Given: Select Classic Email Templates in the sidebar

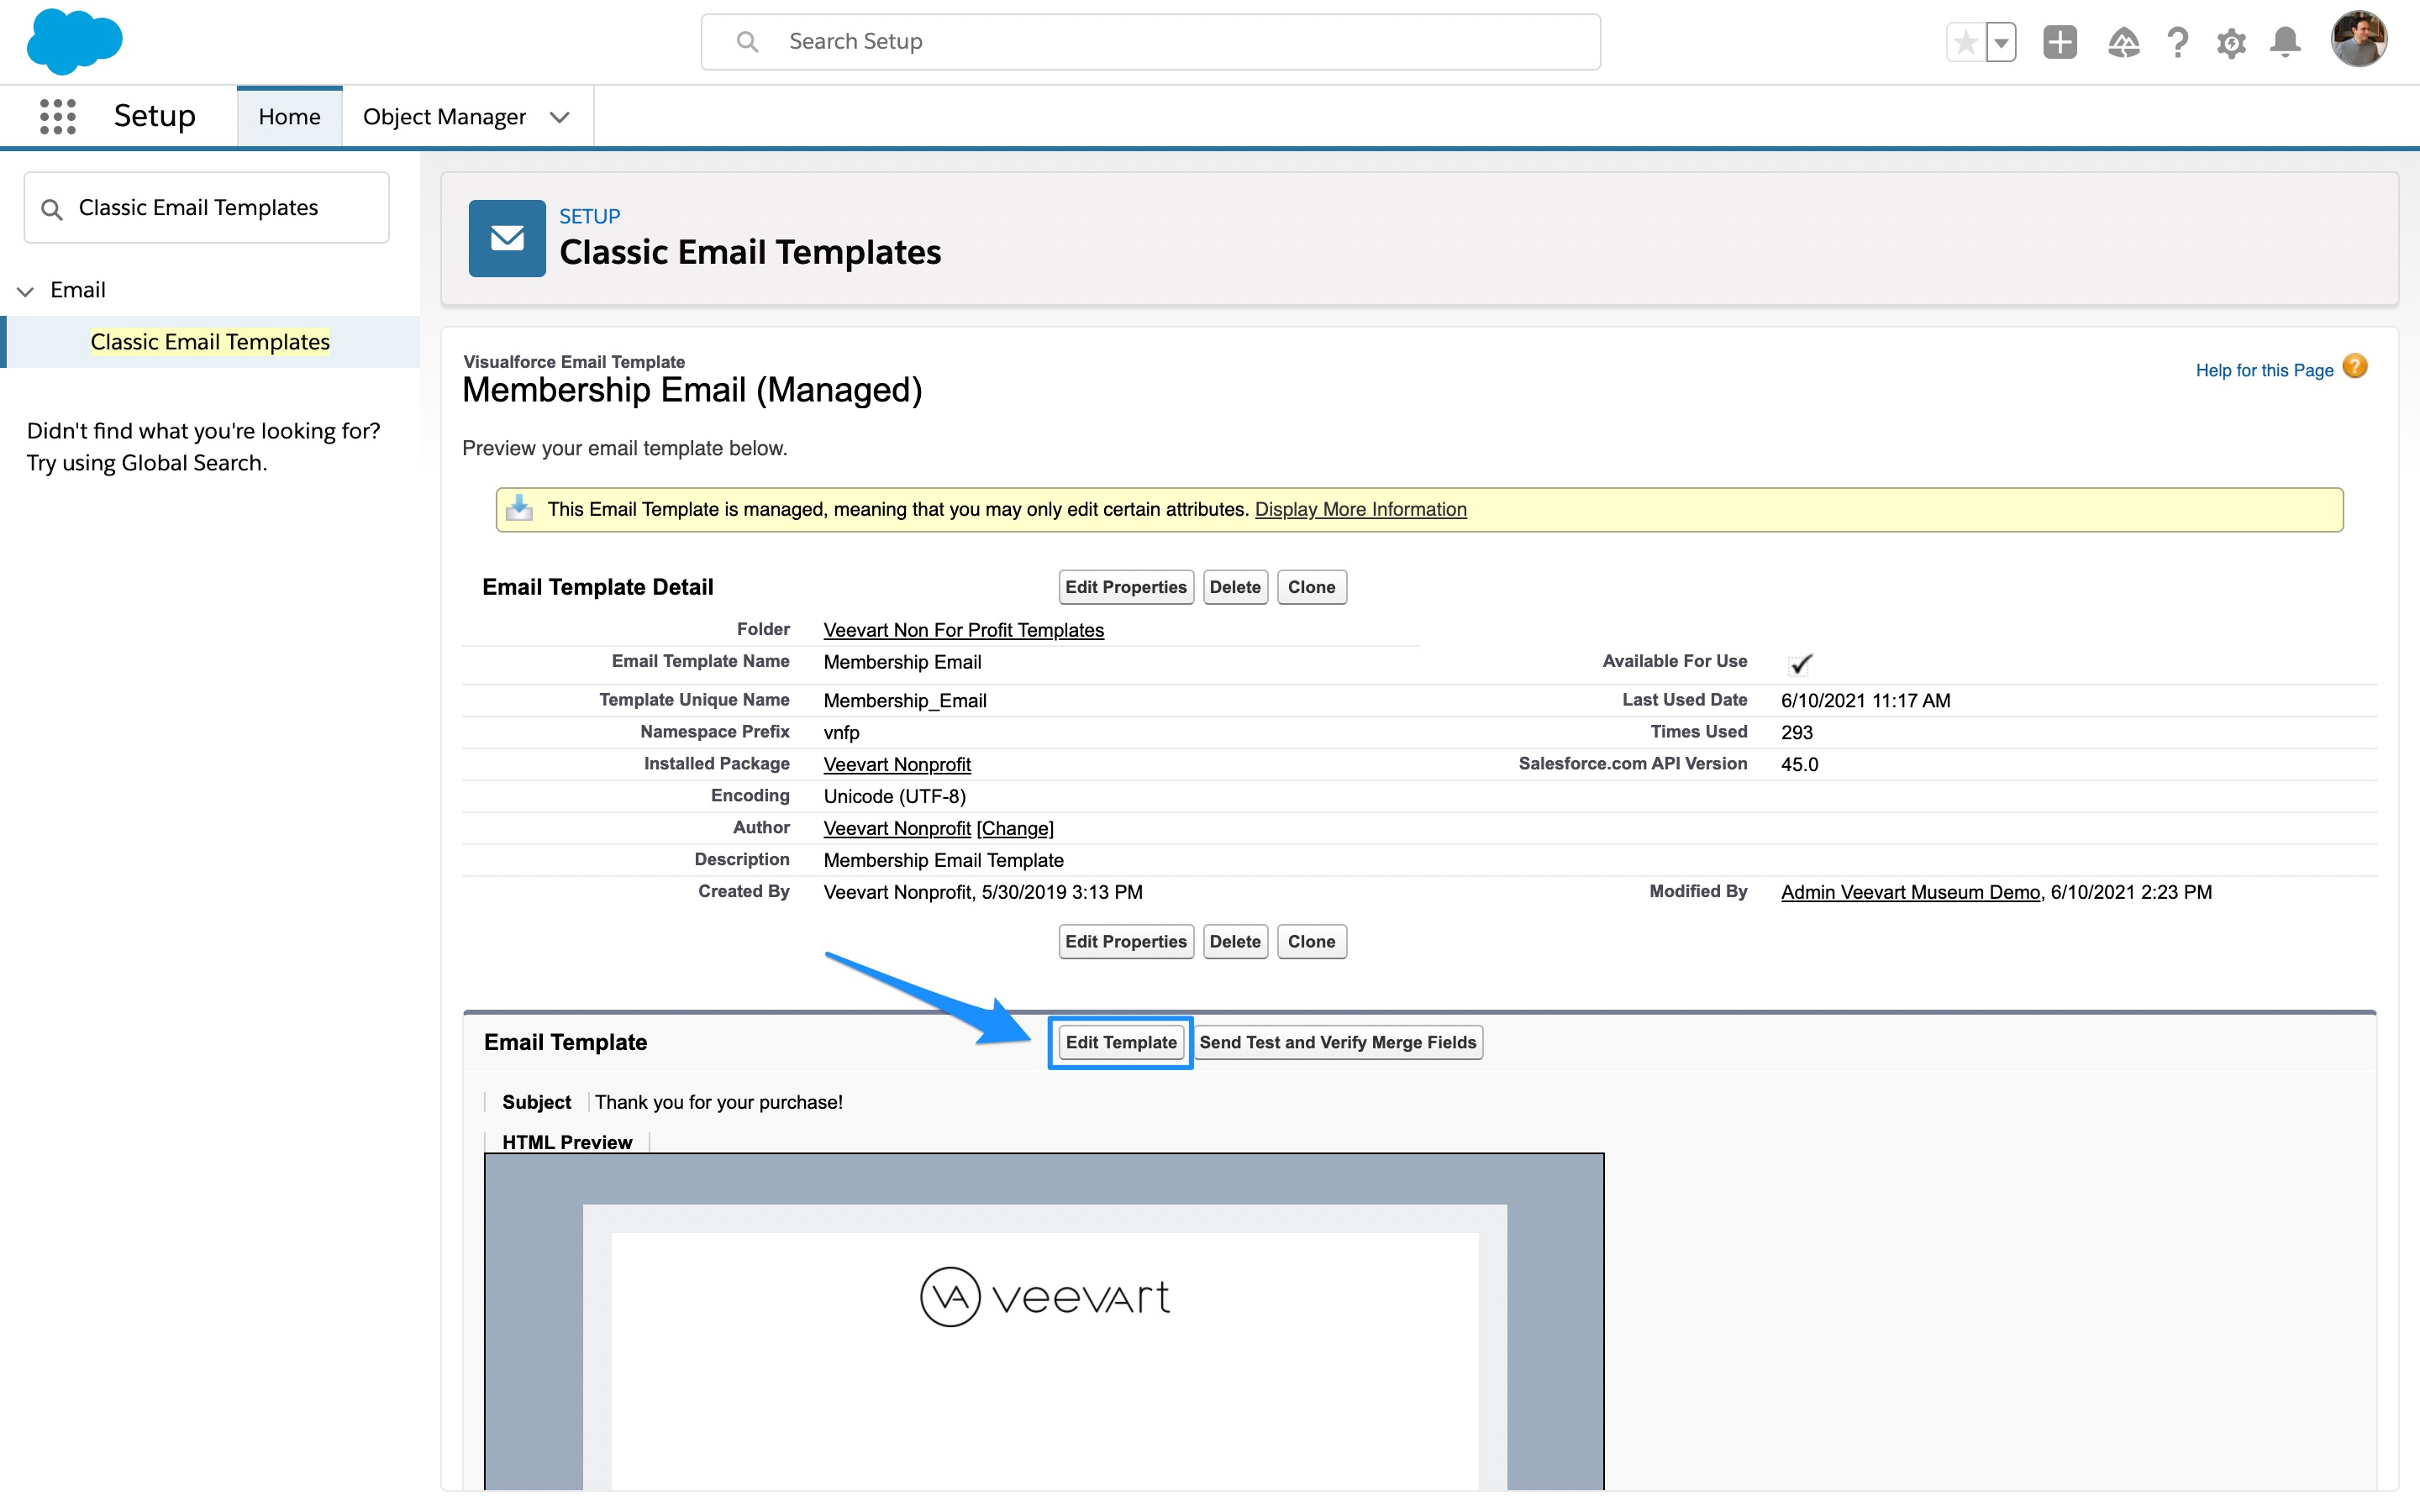Looking at the screenshot, I should tap(210, 342).
